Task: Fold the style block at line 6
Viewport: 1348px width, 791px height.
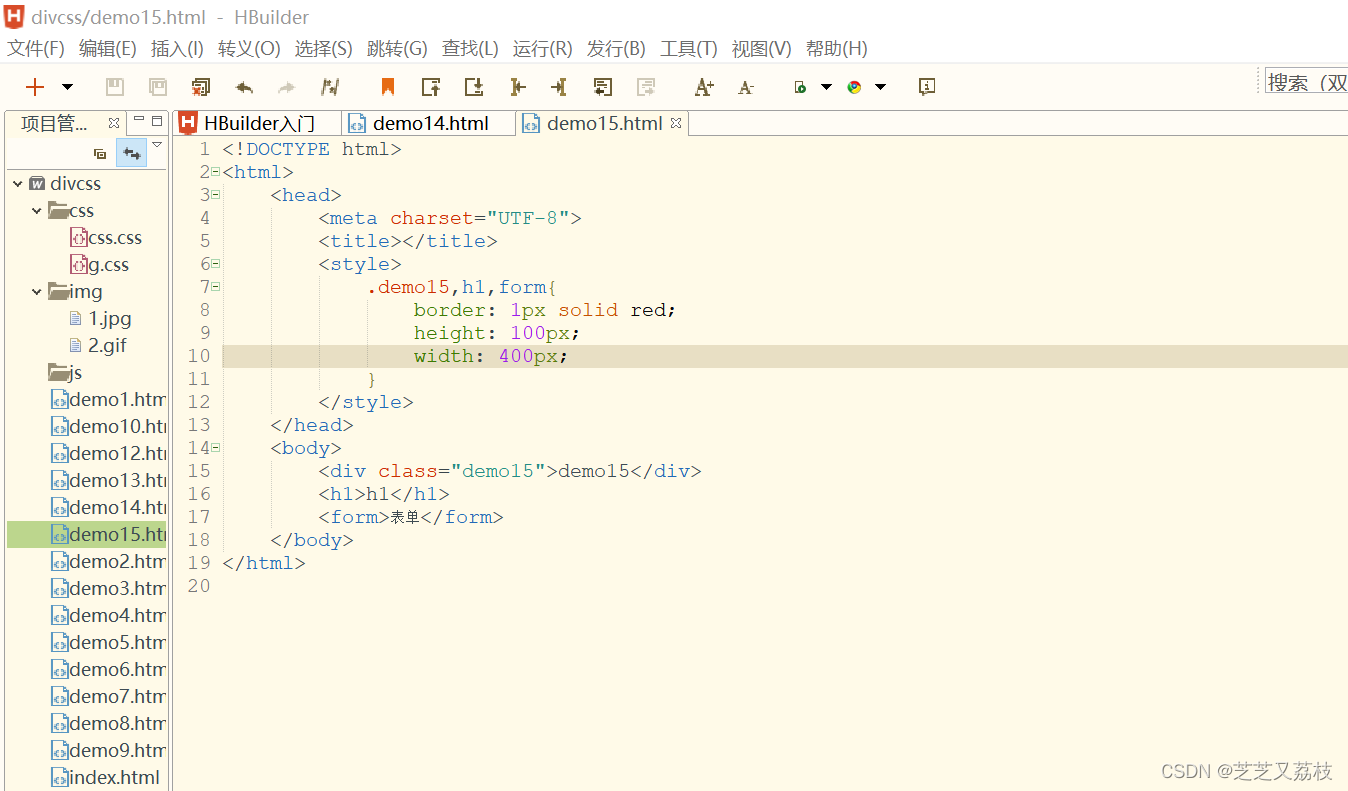Action: tap(215, 264)
